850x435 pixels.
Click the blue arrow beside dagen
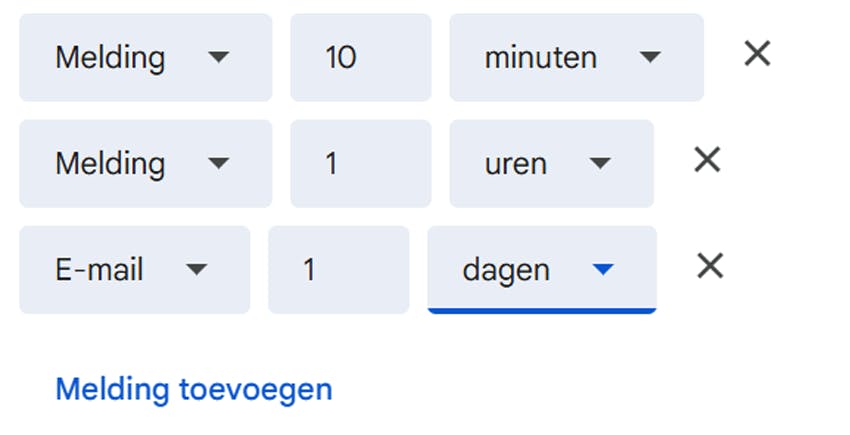[602, 269]
